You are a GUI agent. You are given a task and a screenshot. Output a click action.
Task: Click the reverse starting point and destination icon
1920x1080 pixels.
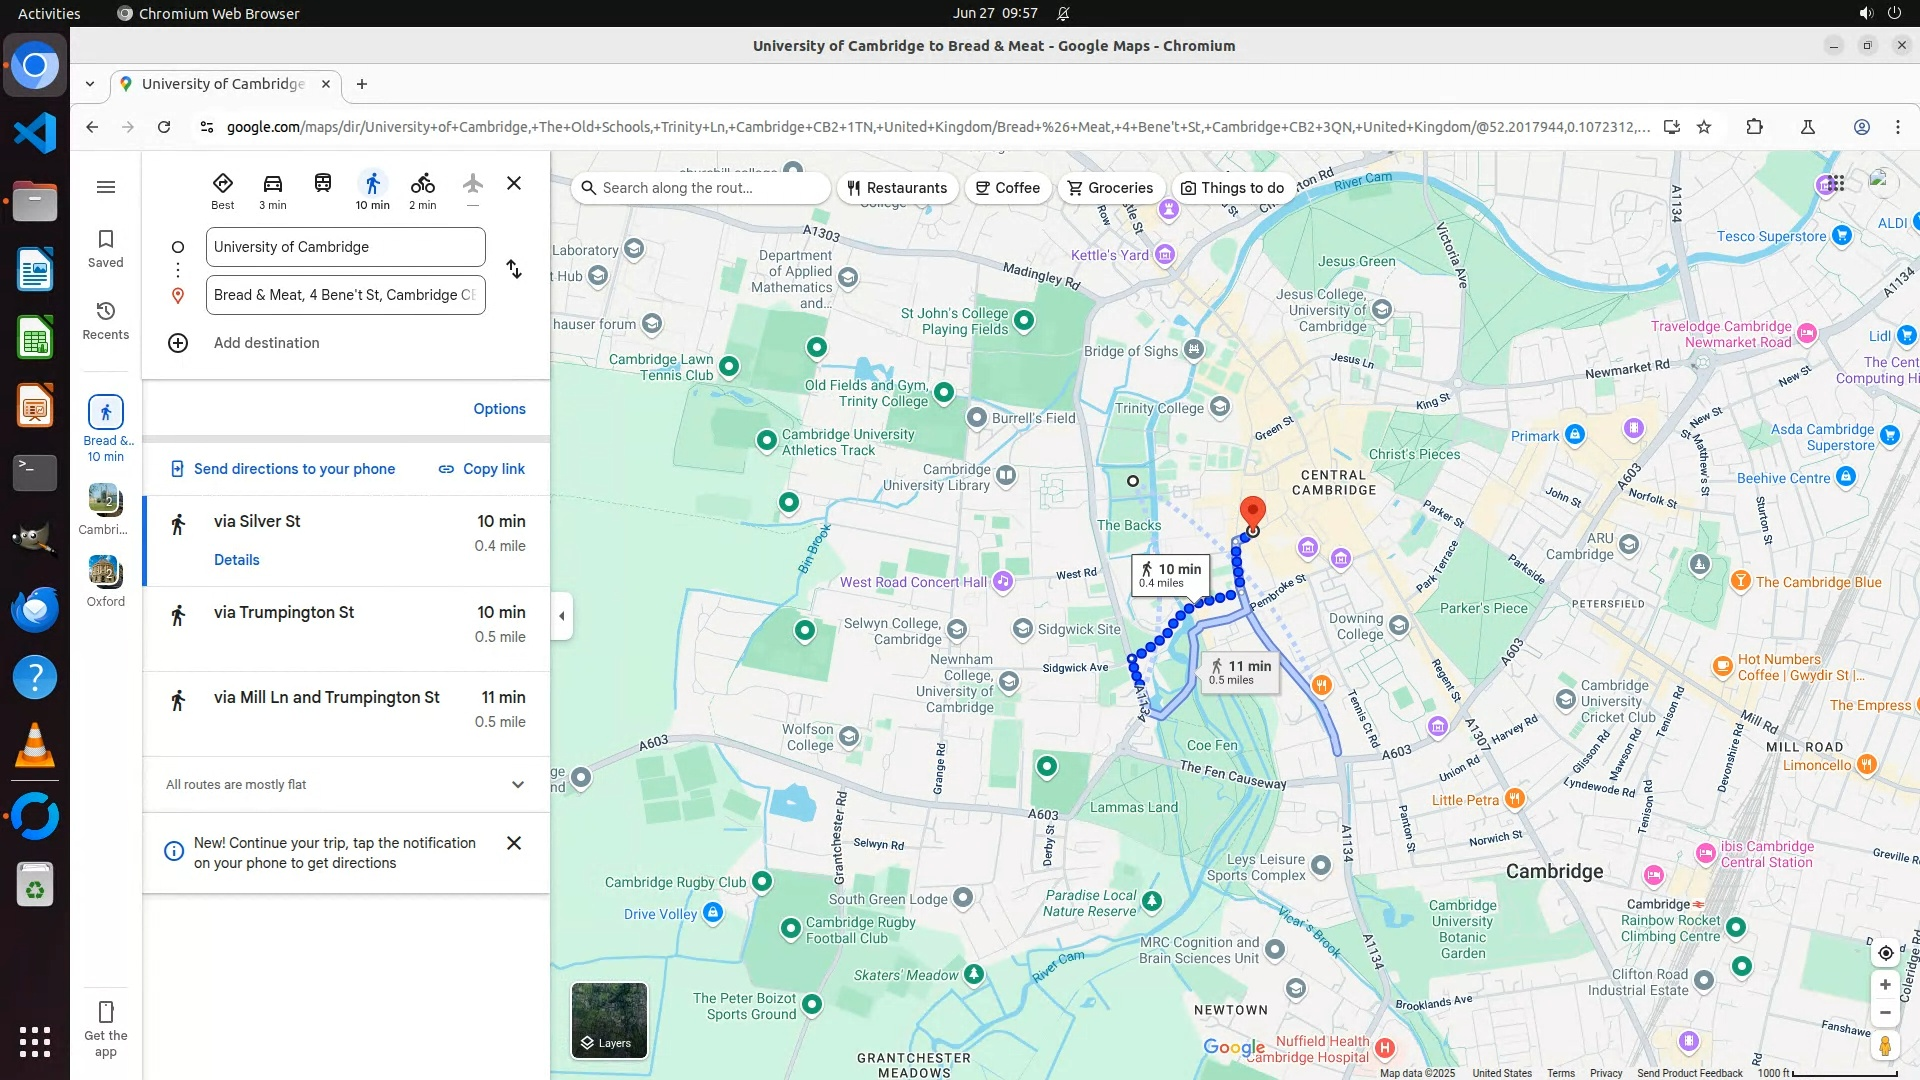click(x=514, y=270)
